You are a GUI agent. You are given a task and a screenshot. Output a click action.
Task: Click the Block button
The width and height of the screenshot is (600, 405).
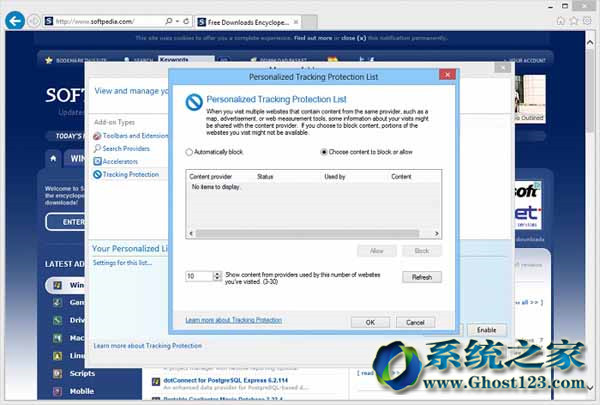422,251
